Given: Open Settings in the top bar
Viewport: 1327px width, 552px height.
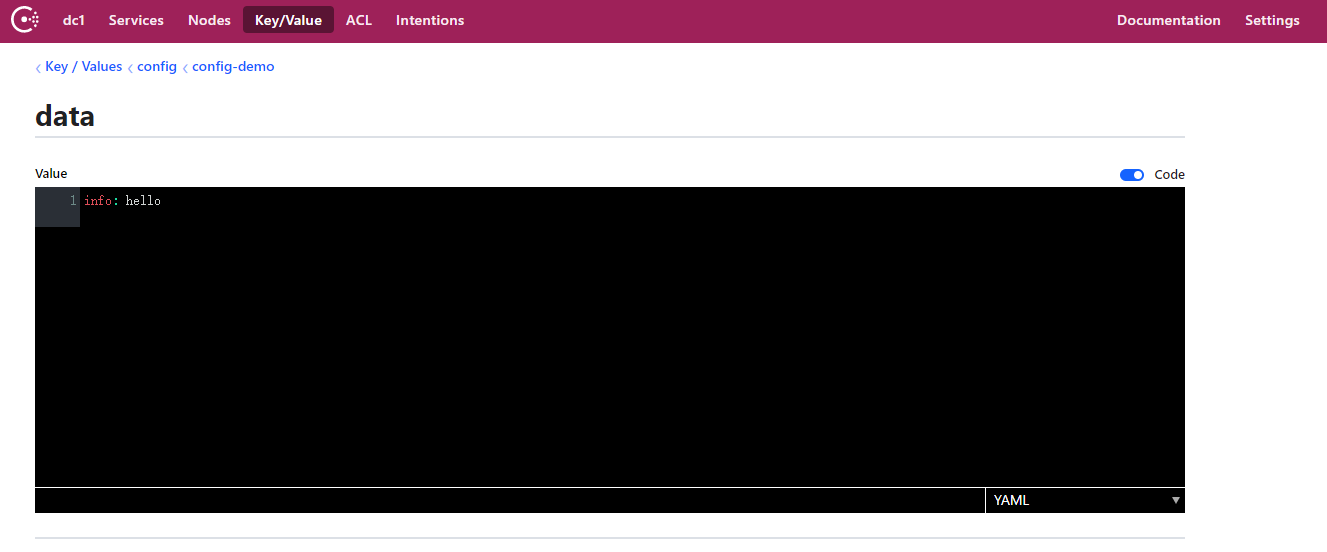Looking at the screenshot, I should tap(1272, 20).
